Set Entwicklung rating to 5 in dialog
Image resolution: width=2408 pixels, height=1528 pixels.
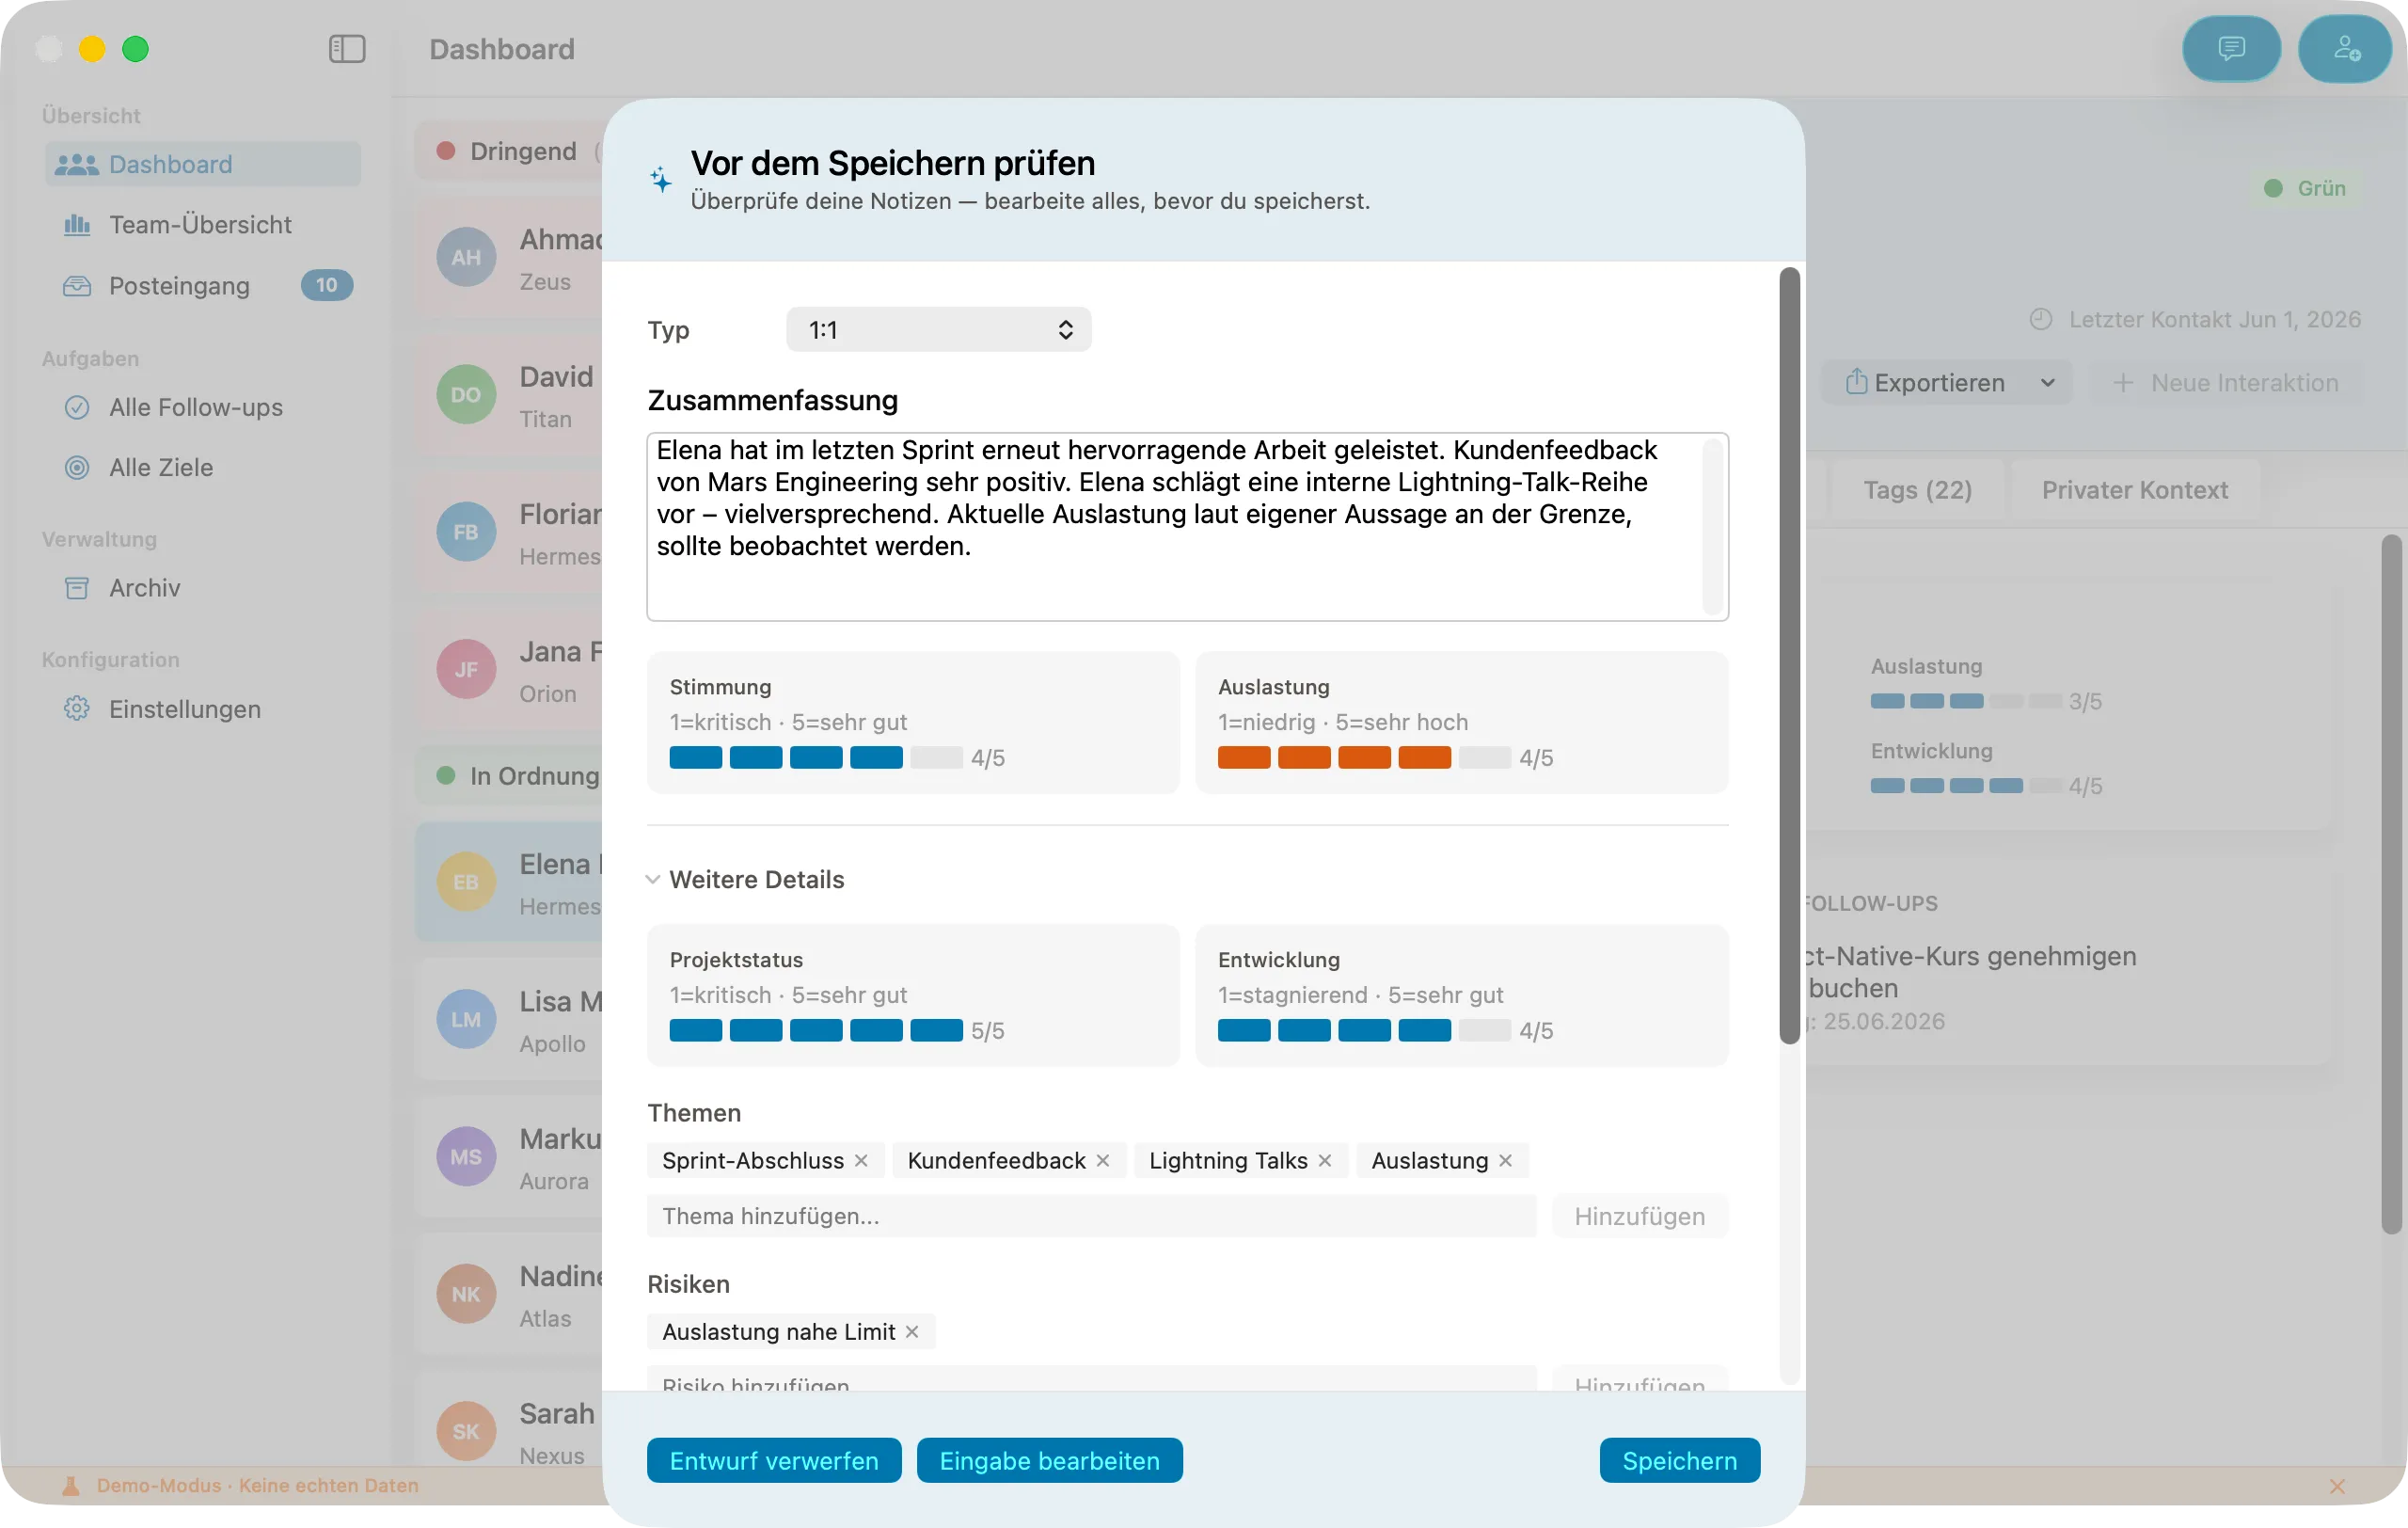[x=1484, y=1031]
